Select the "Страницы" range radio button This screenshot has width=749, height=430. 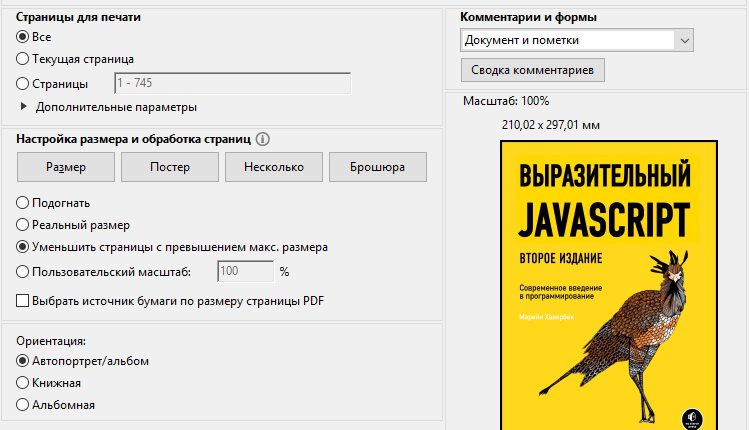pyautogui.click(x=22, y=84)
